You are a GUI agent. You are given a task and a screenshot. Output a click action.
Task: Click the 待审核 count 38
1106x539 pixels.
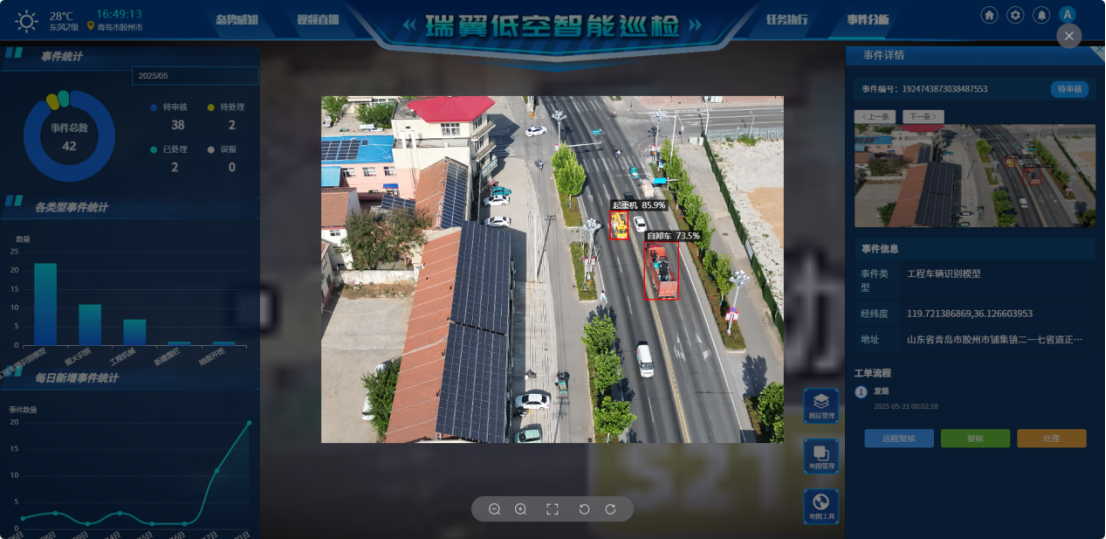tap(178, 125)
